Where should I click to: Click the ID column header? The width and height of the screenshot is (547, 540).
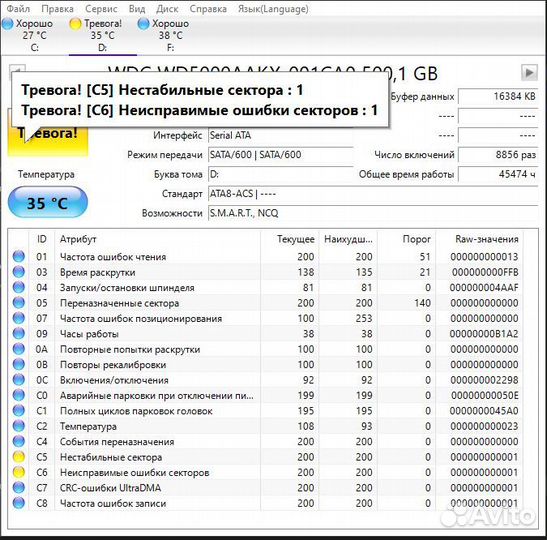(42, 239)
